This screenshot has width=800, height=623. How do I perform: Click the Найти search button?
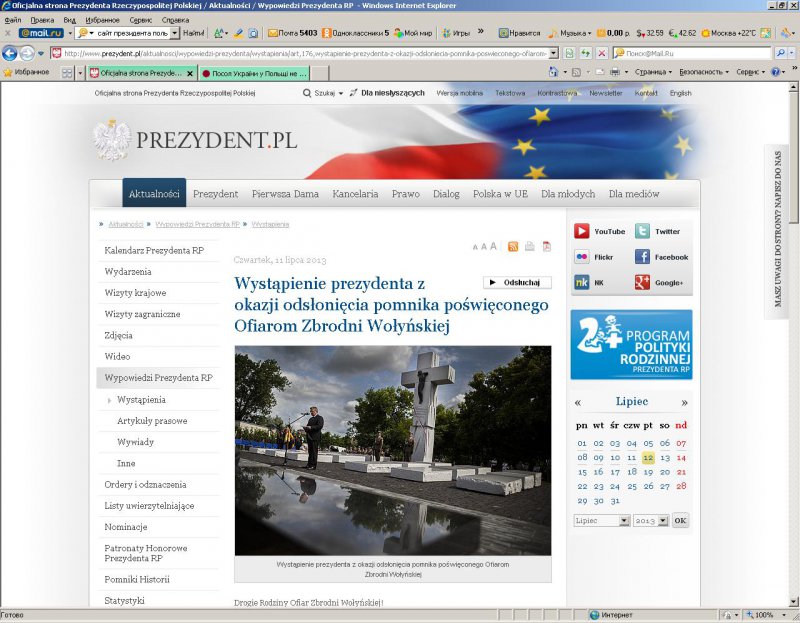point(193,33)
